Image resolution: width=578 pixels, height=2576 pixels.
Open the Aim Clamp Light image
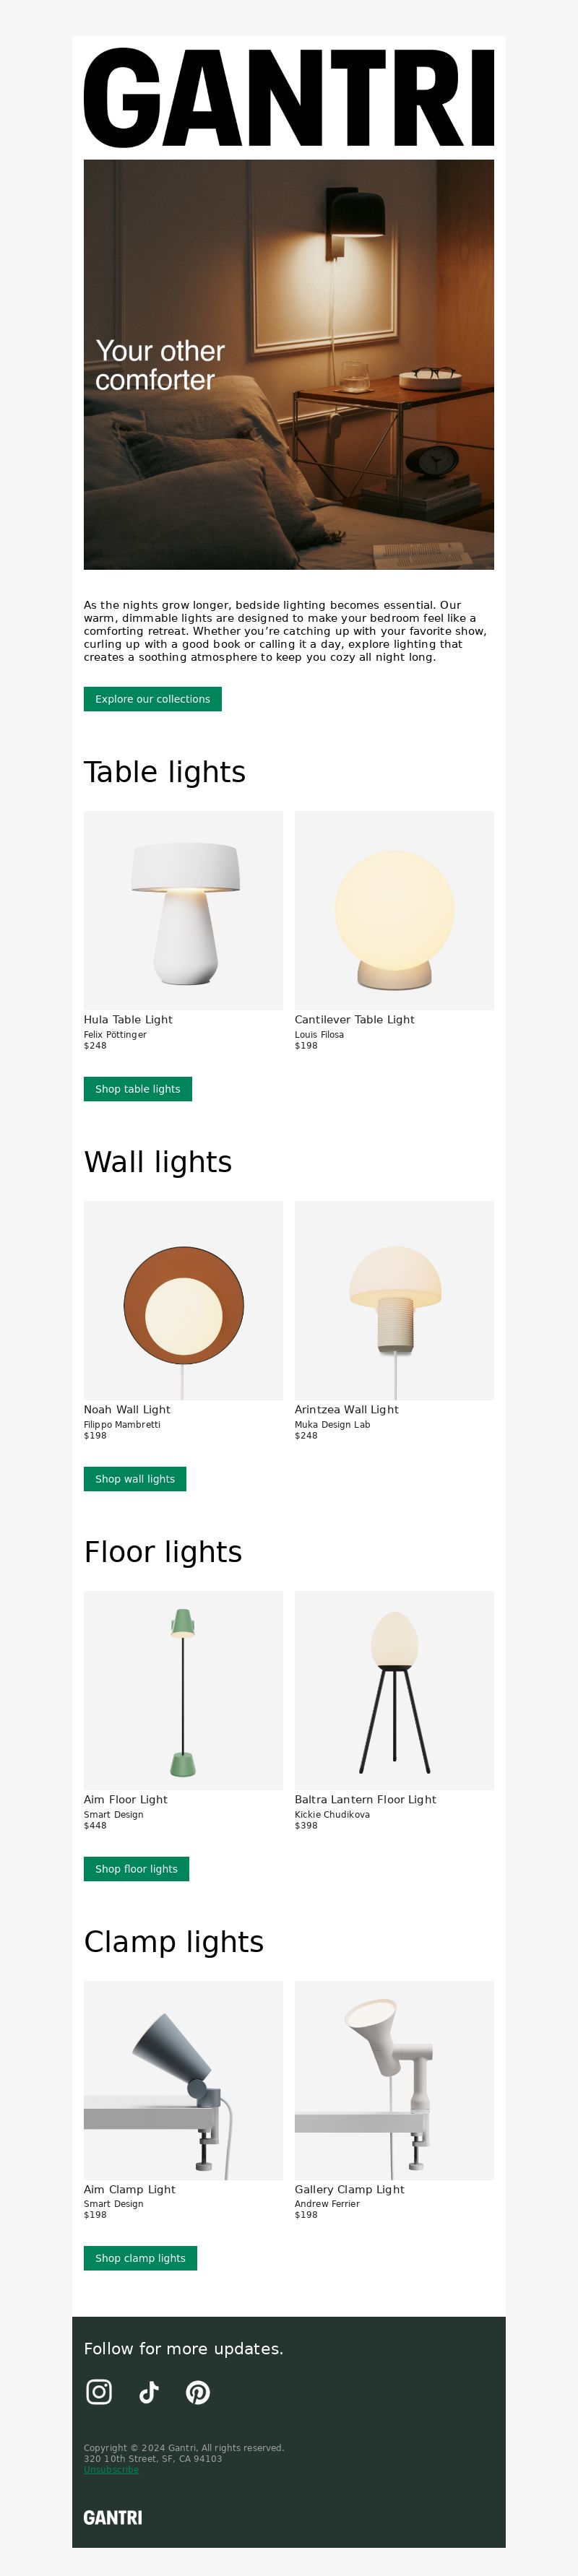tap(183, 2080)
